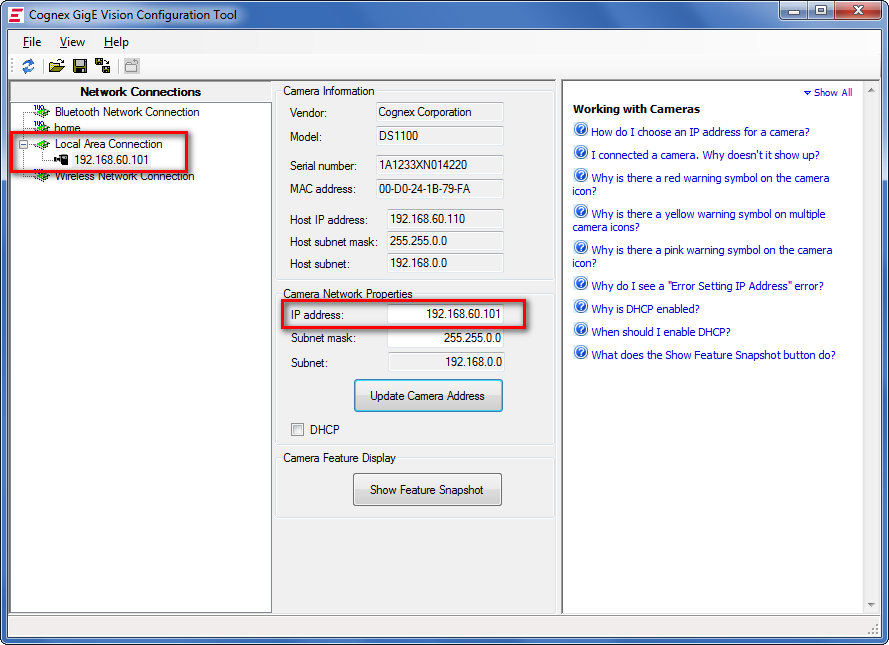889x645 pixels.
Task: Click the question icon beside DHCP help topic
Action: [x=581, y=309]
